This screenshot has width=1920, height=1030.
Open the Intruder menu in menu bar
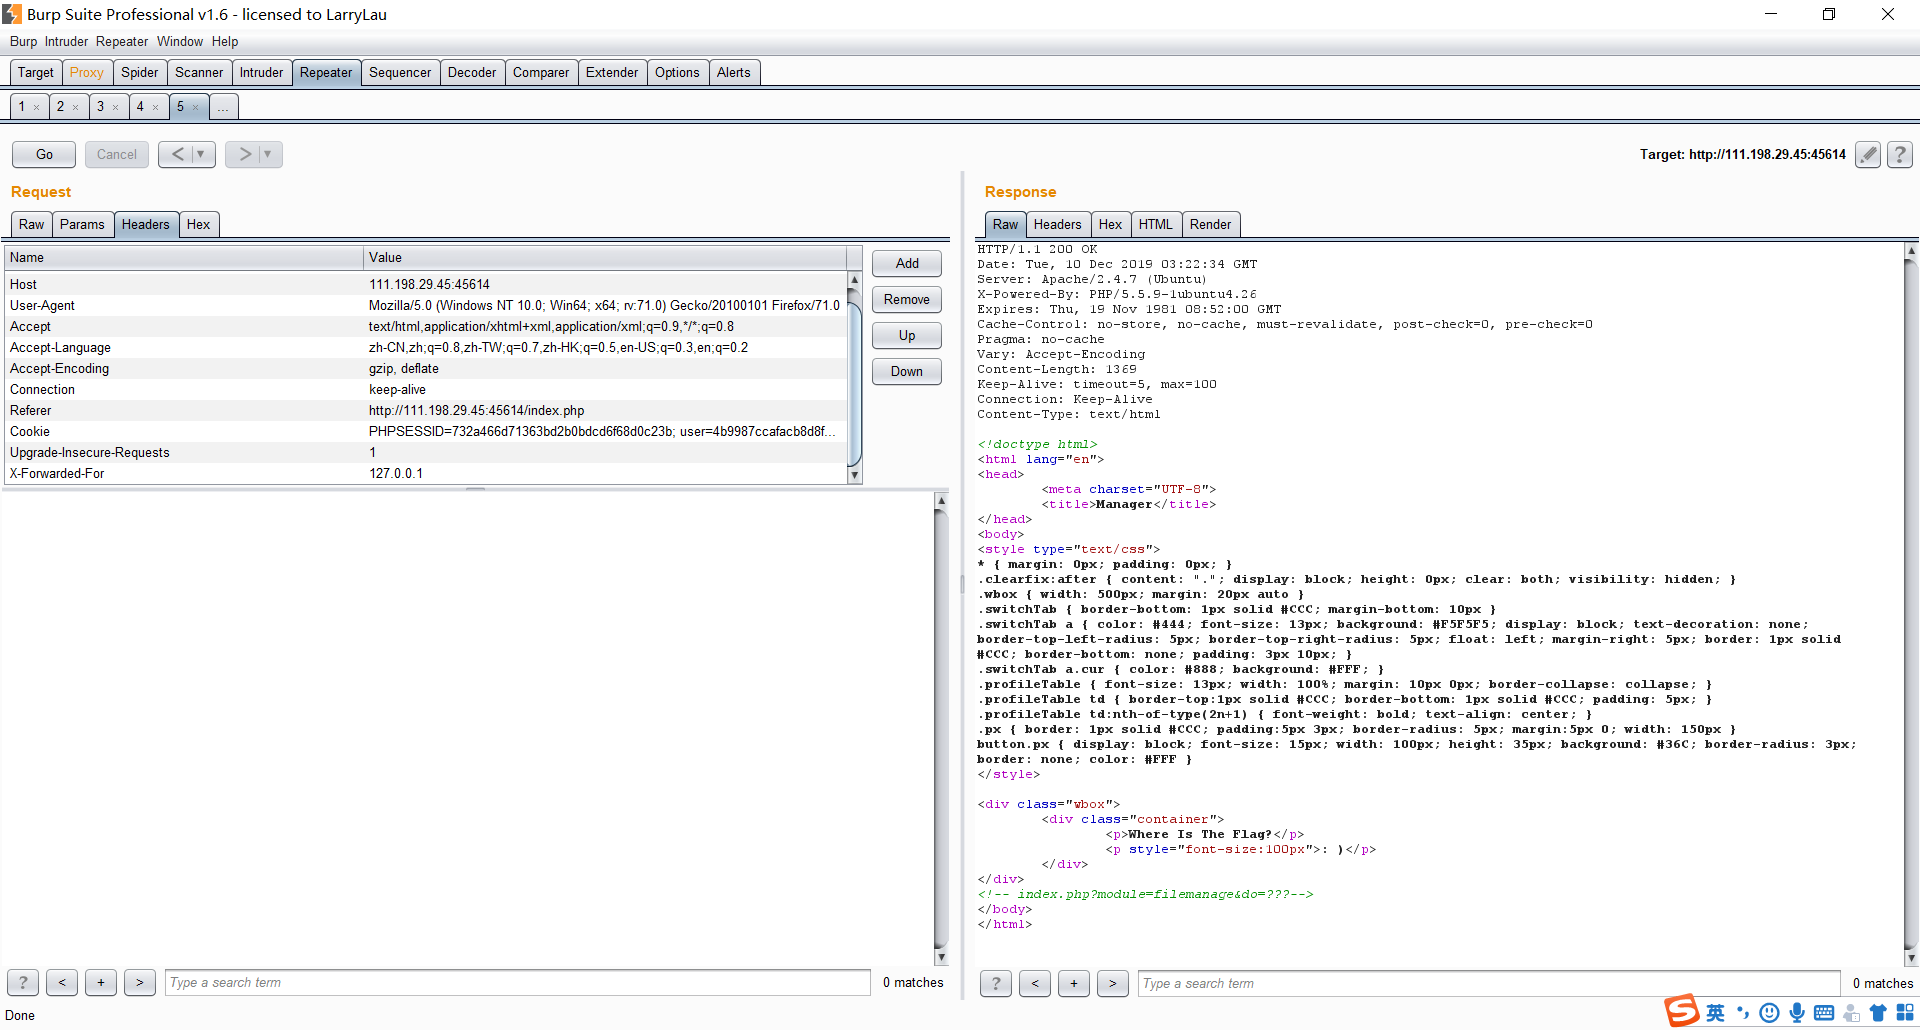(x=66, y=41)
